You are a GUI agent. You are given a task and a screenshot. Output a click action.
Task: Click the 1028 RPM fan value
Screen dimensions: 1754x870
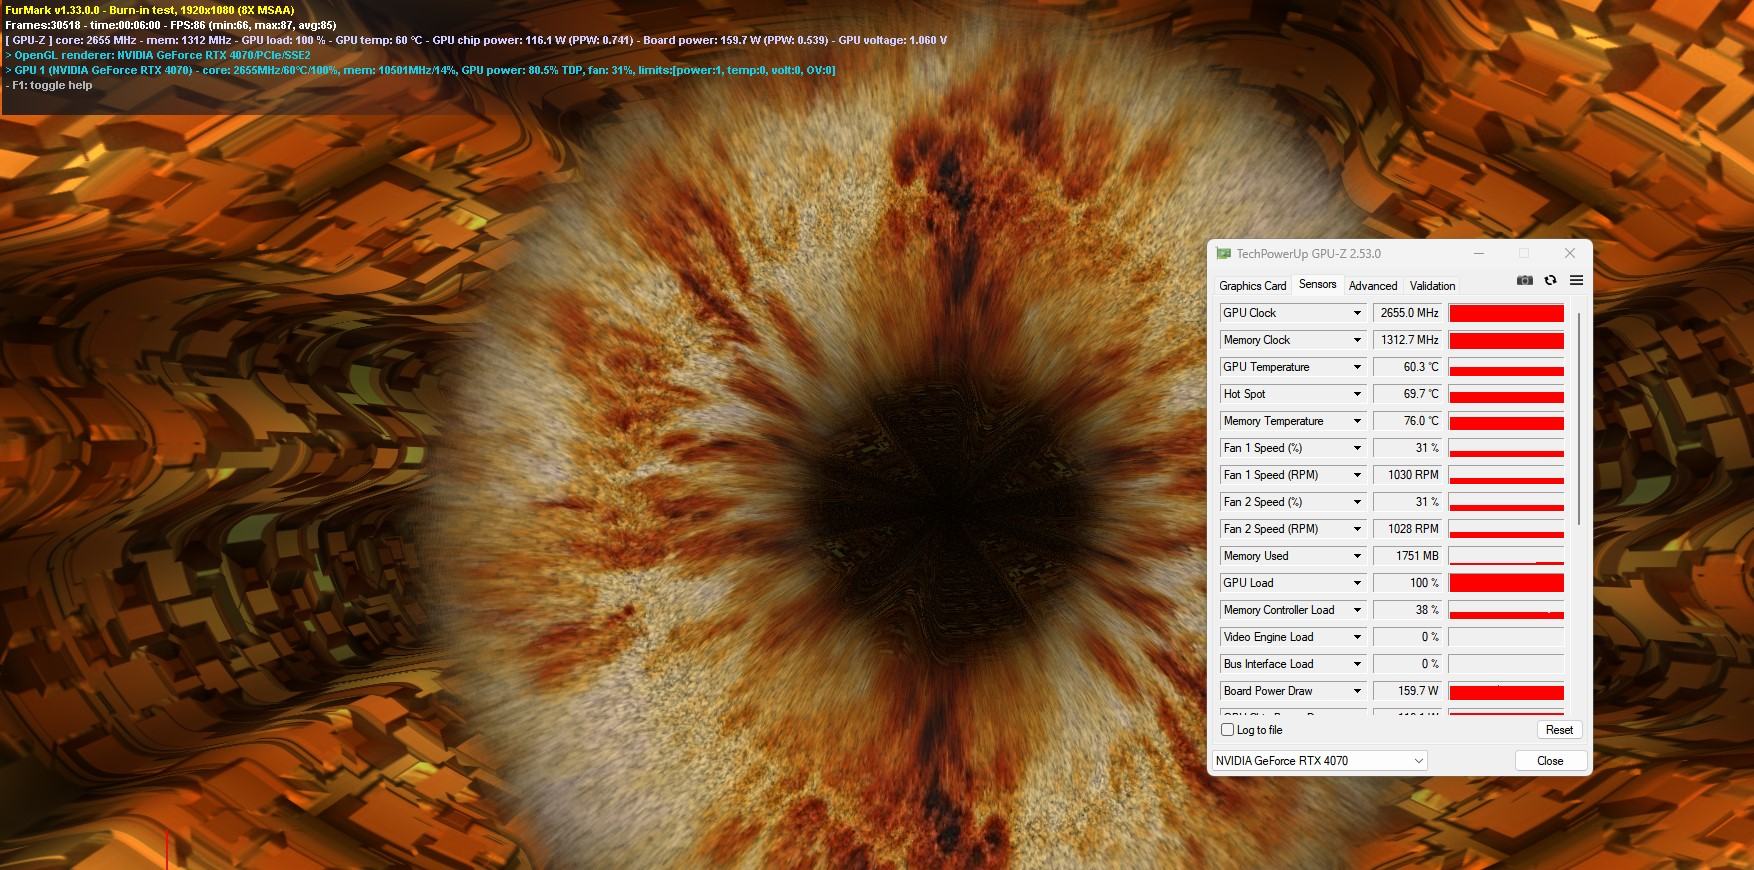click(1407, 529)
